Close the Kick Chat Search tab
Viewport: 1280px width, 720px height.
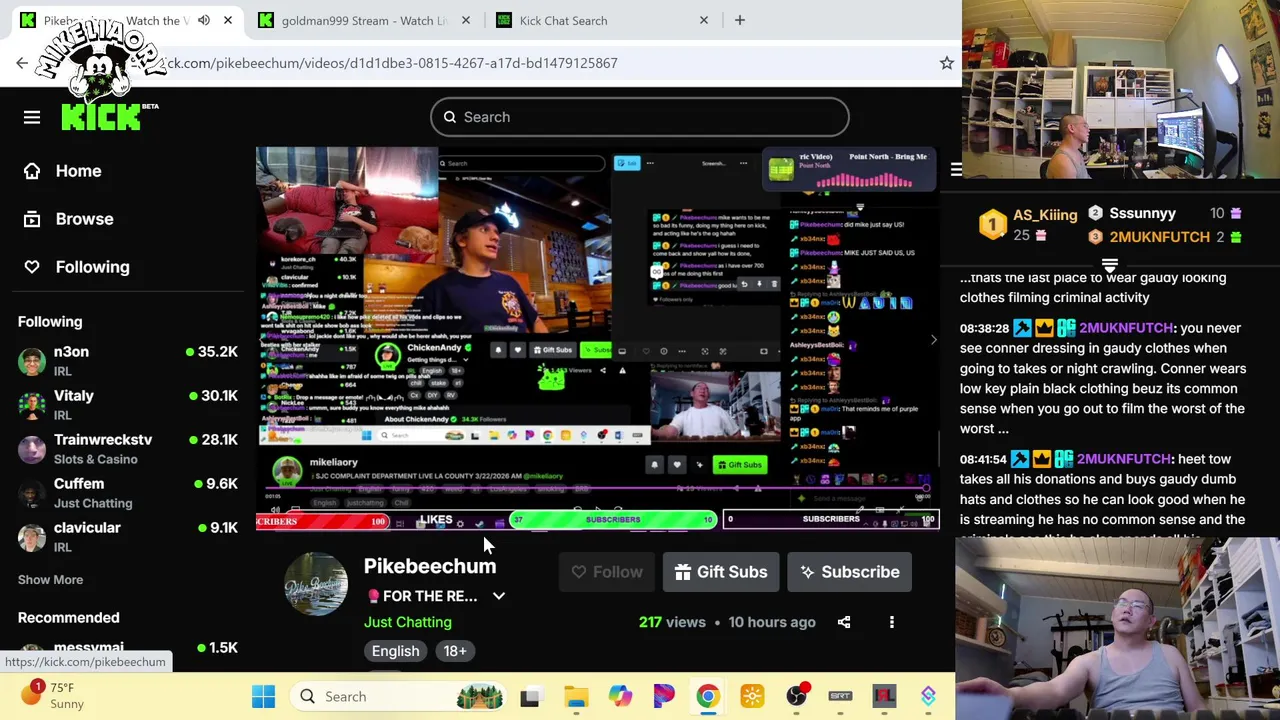pyautogui.click(x=703, y=20)
